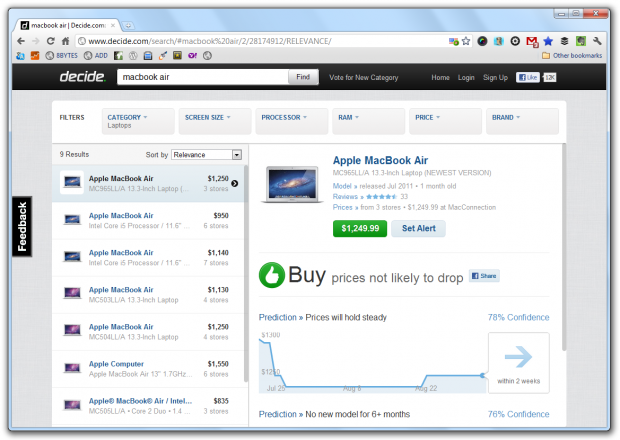Click the Facebook Share button near Buy
The width and height of the screenshot is (620, 440).
pos(484,276)
